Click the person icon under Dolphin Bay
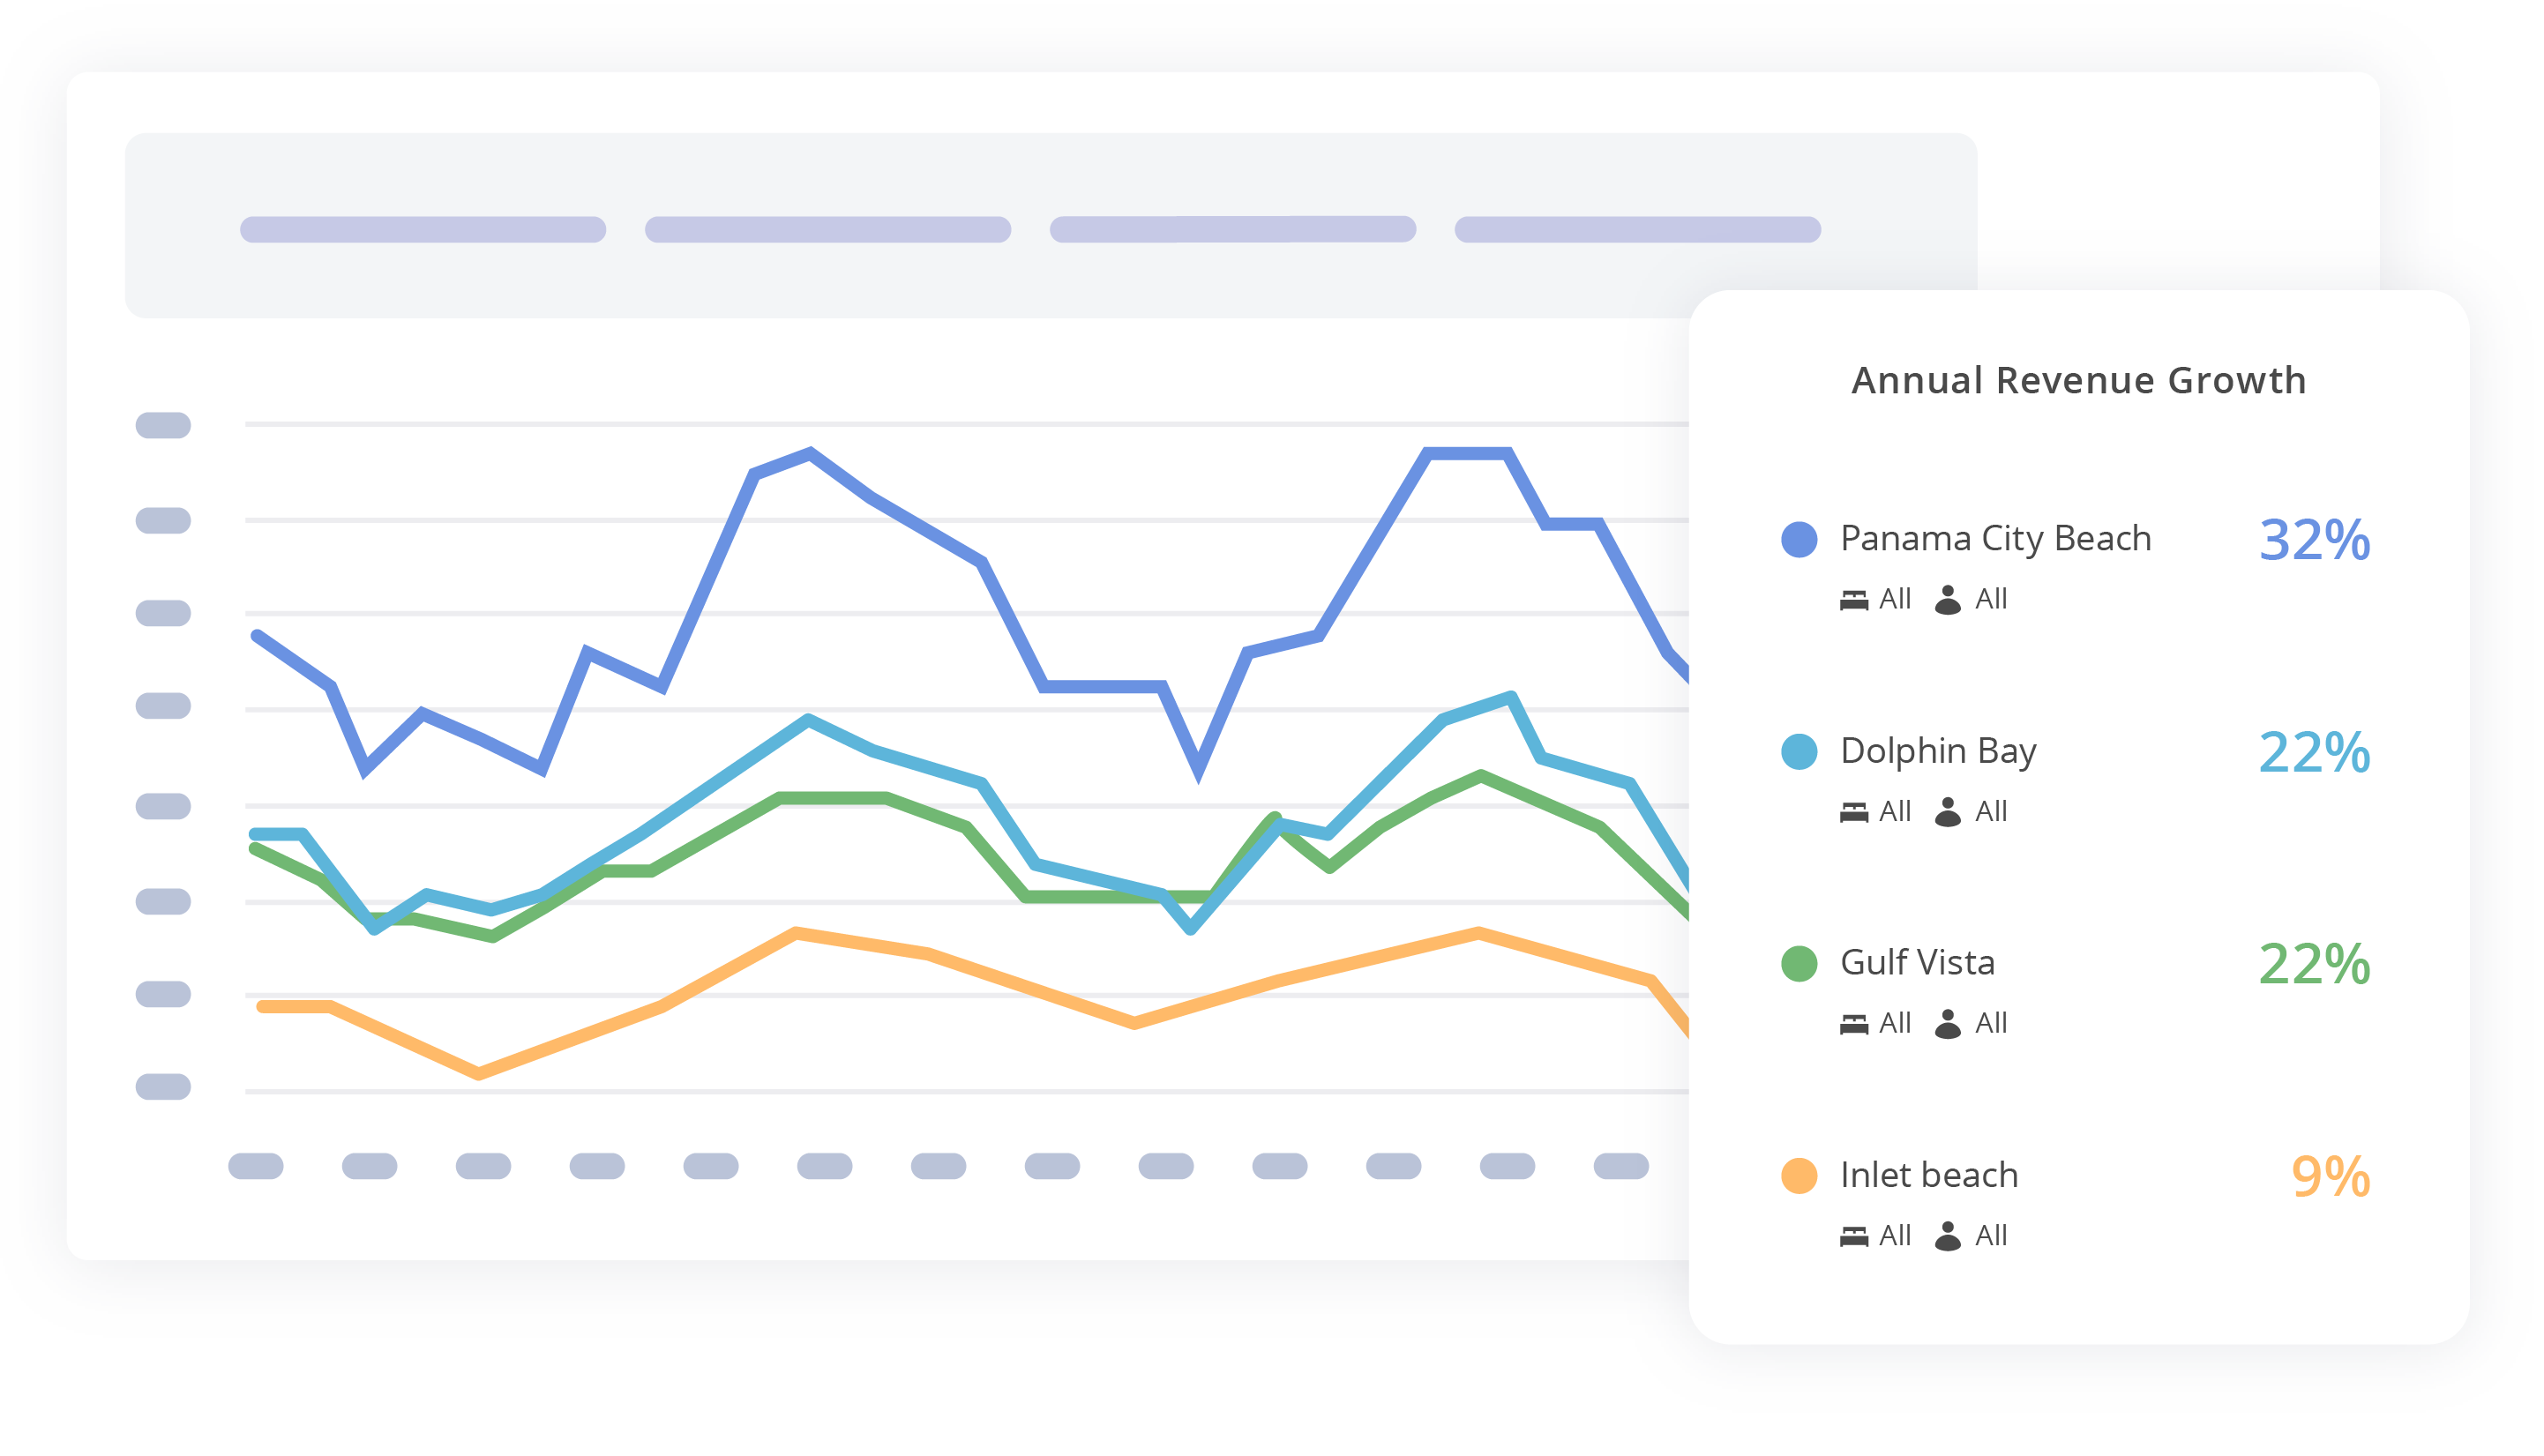 click(1947, 812)
